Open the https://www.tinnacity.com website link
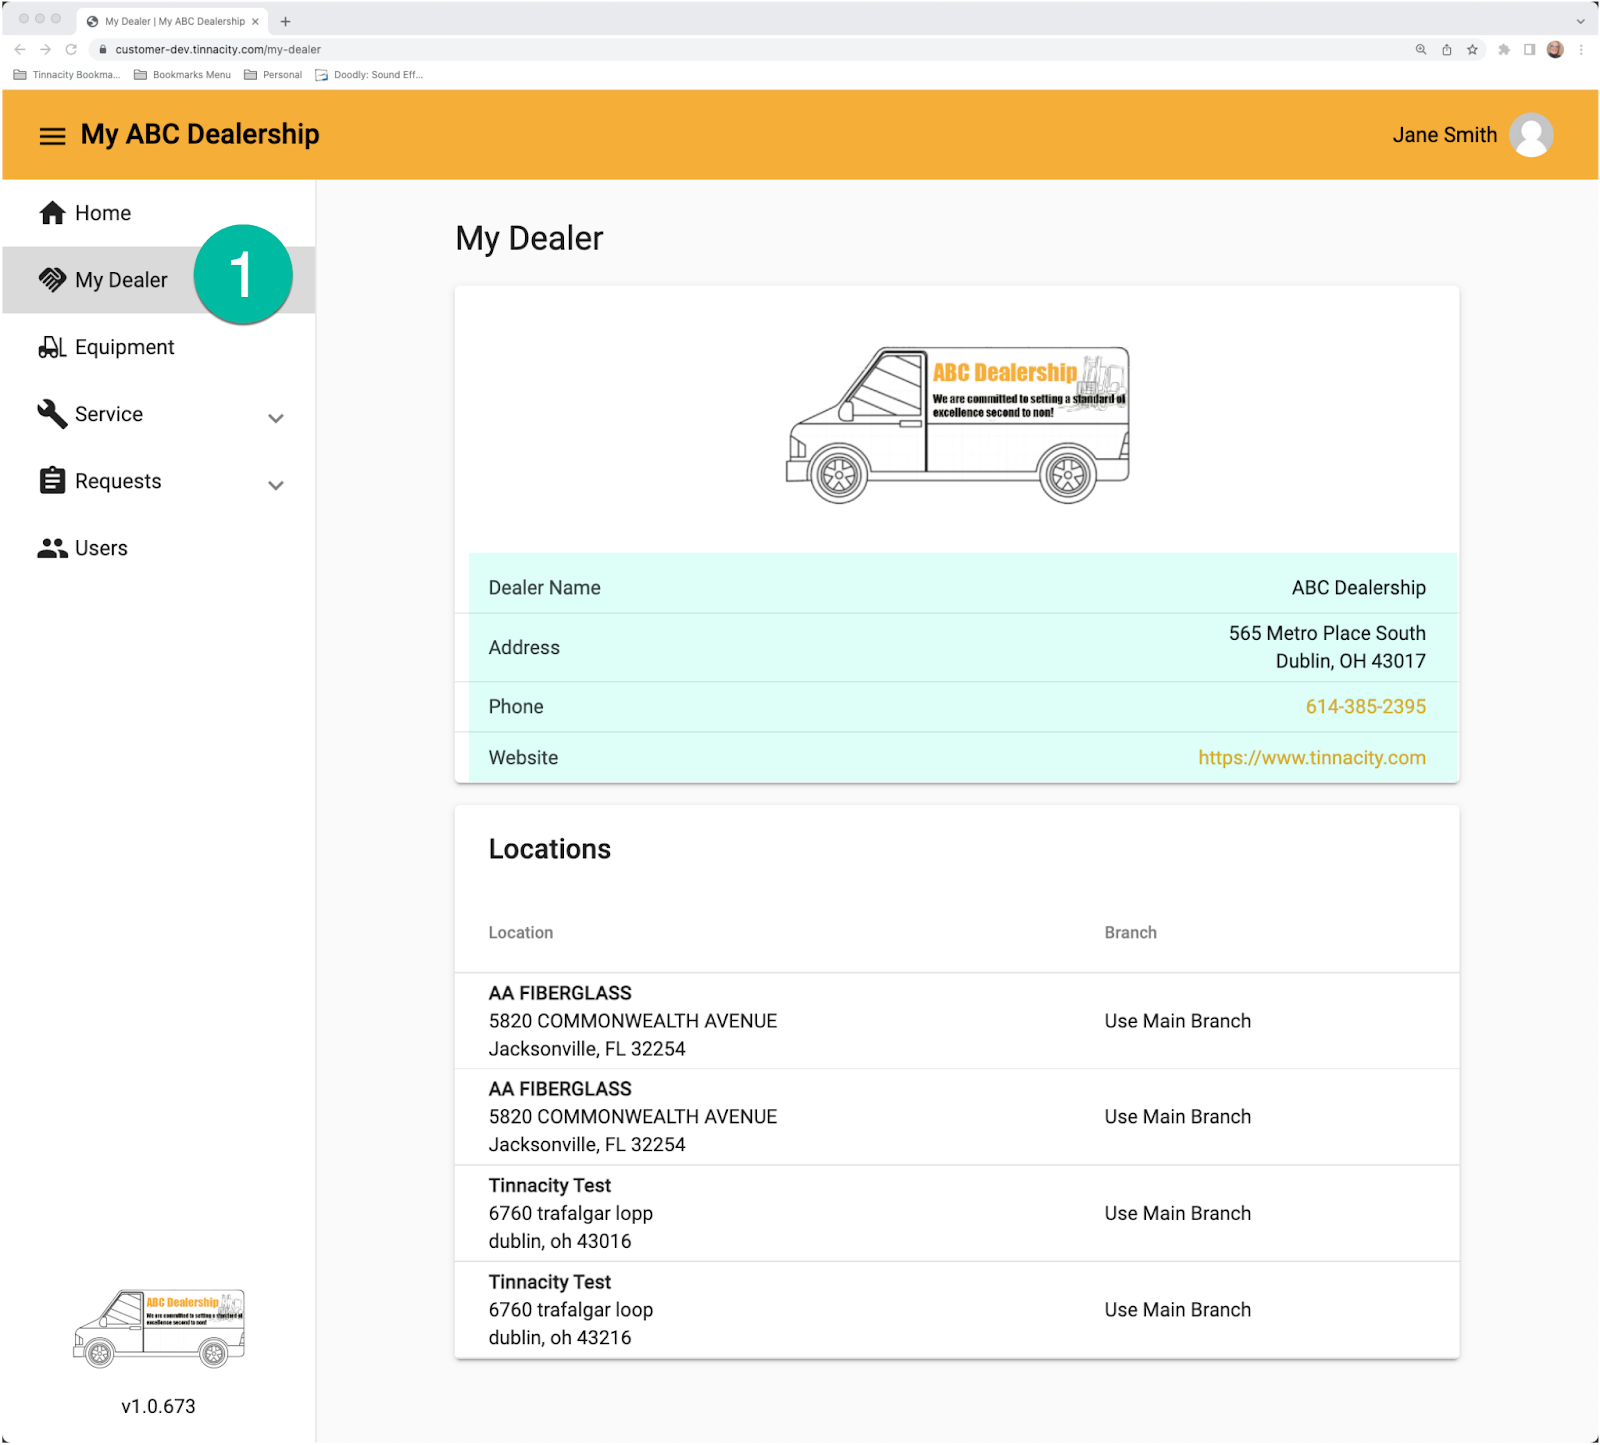 (x=1312, y=758)
